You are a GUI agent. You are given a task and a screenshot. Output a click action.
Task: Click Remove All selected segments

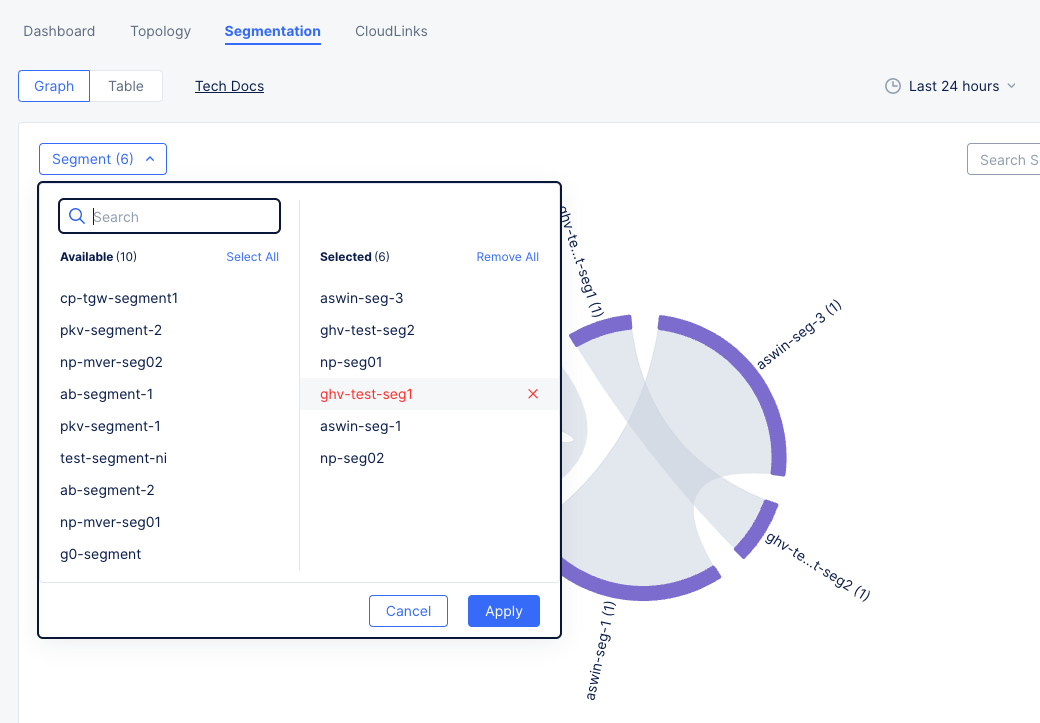click(507, 256)
